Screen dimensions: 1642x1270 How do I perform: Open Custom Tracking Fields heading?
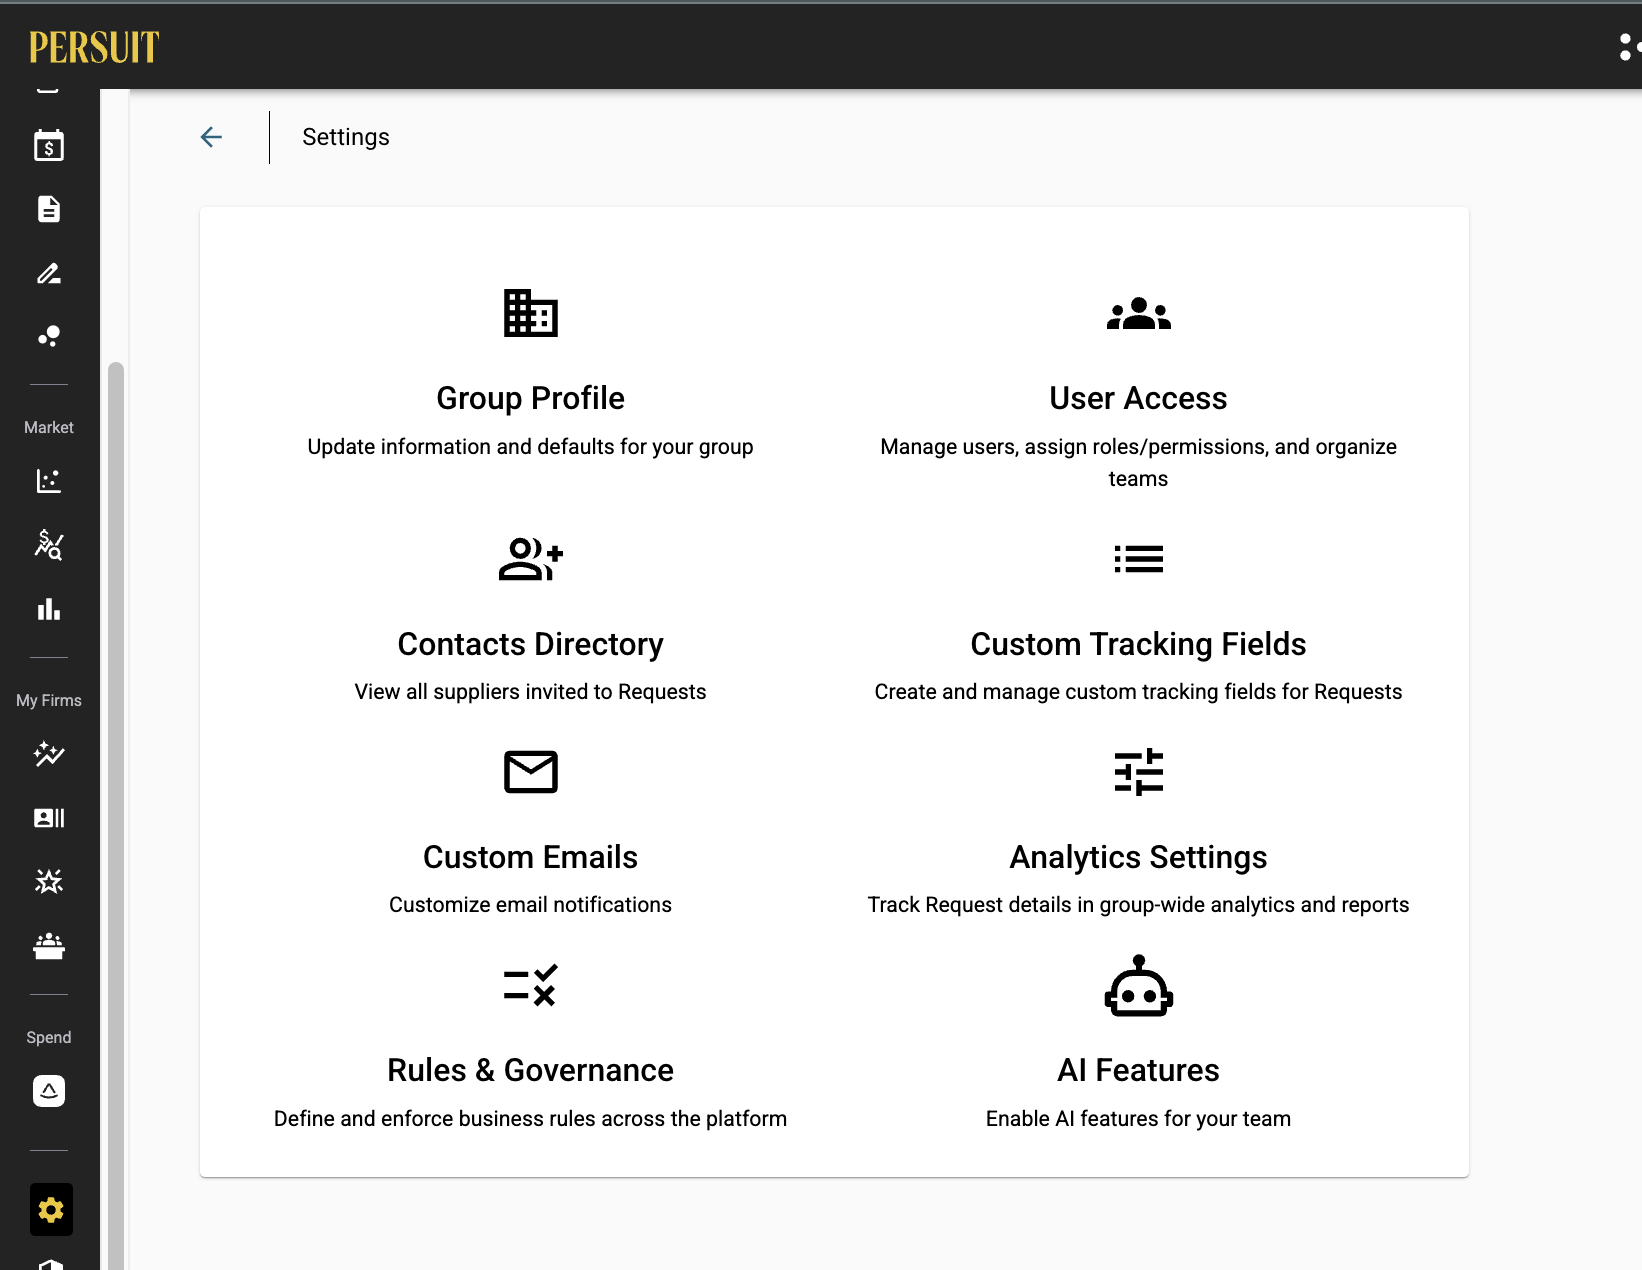[1139, 644]
